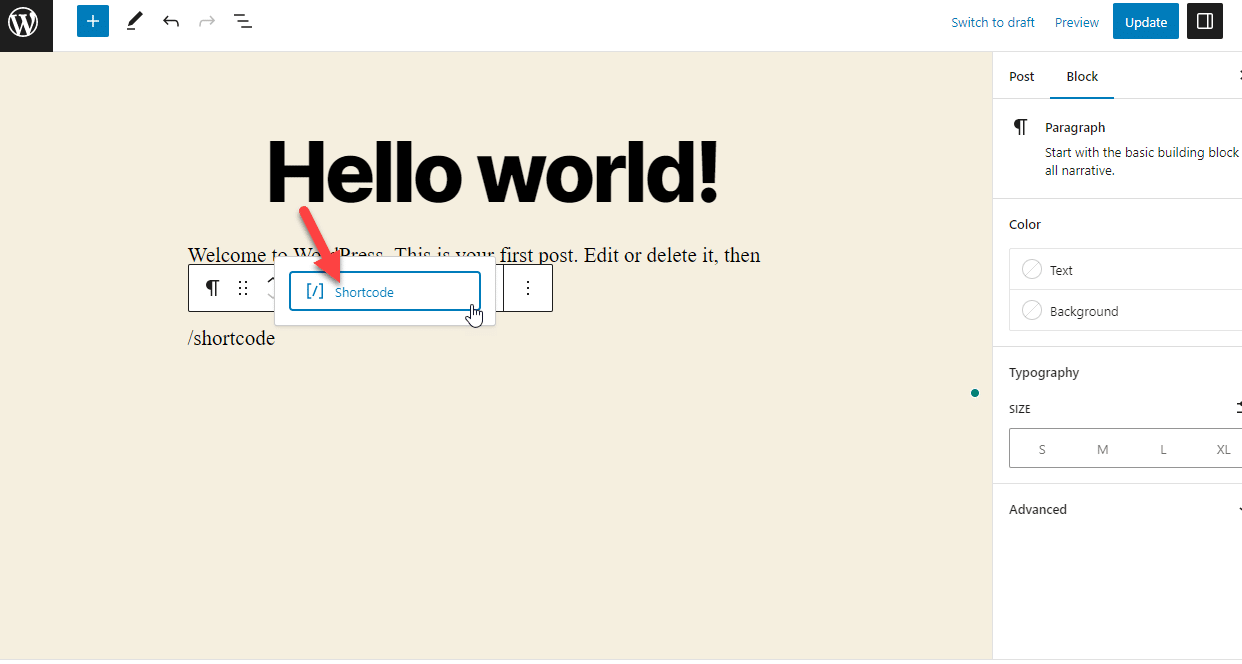The height and width of the screenshot is (664, 1242).
Task: Open block Options via three-dot icon
Action: (x=528, y=288)
